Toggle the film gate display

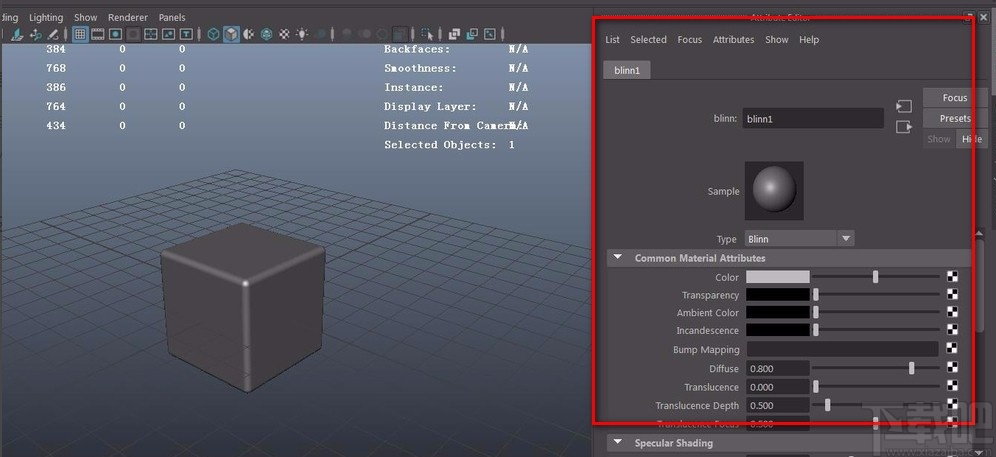(x=98, y=34)
